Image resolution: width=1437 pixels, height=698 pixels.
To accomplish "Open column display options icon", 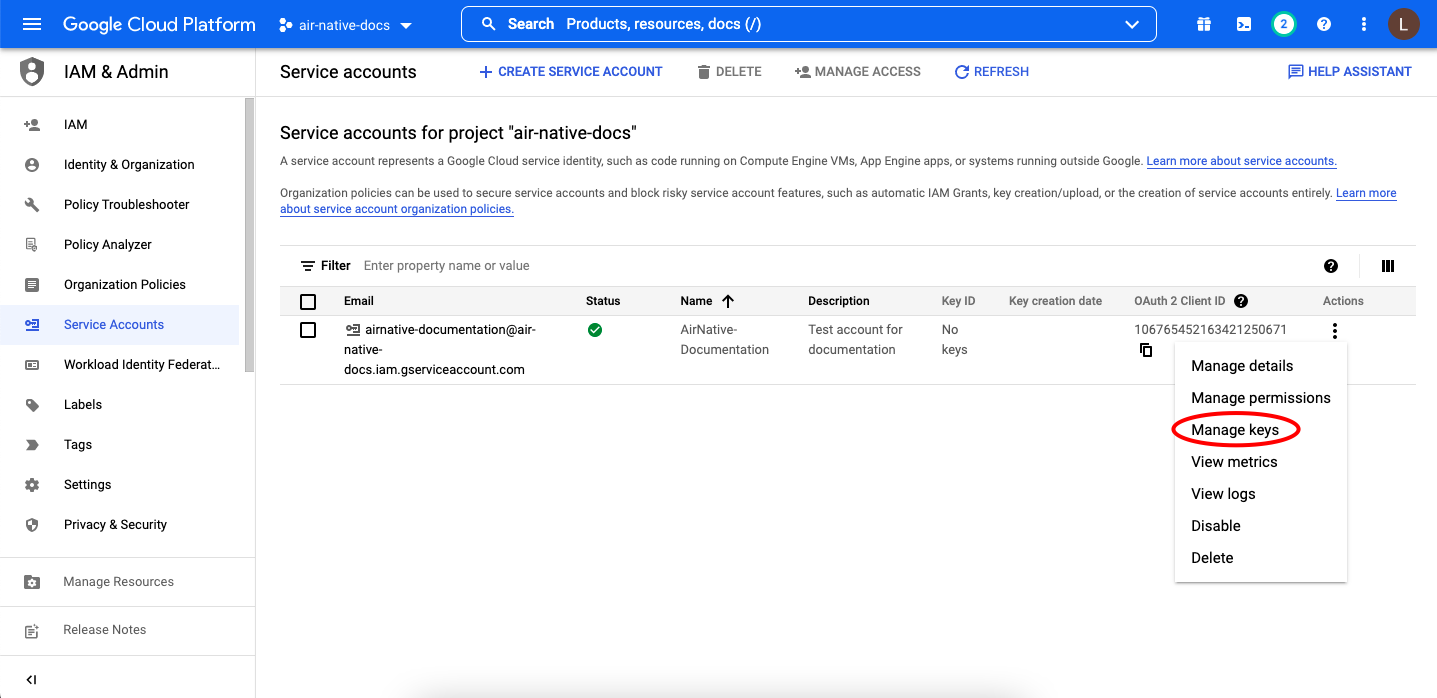I will click(x=1387, y=266).
